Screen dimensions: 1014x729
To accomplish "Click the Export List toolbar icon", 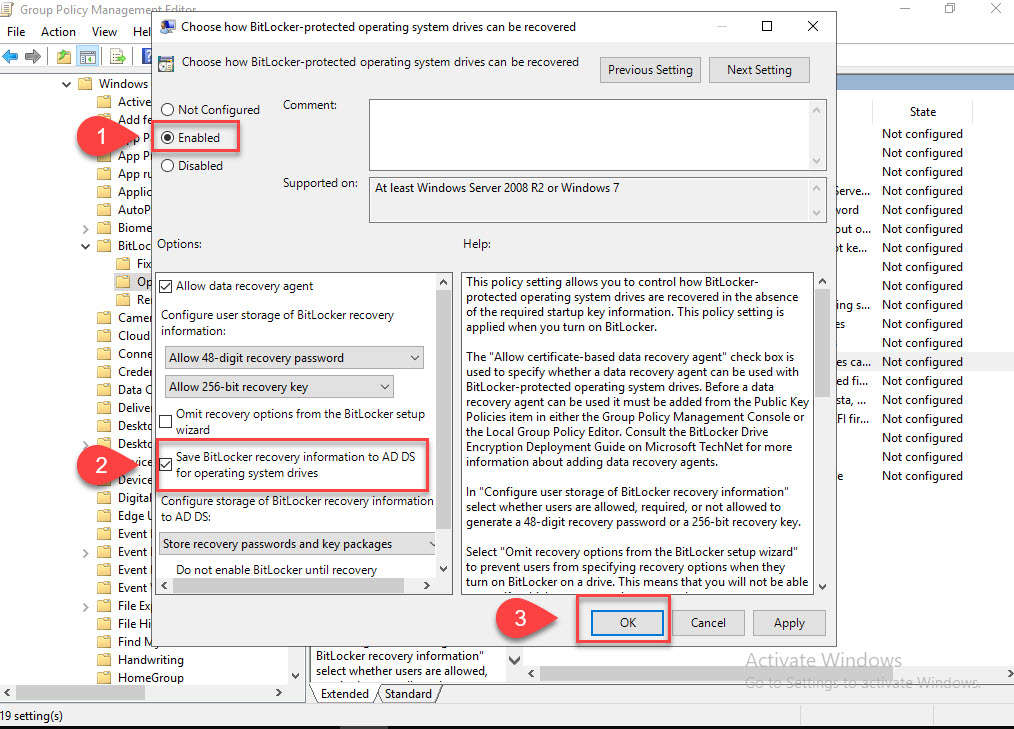I will tap(117, 57).
